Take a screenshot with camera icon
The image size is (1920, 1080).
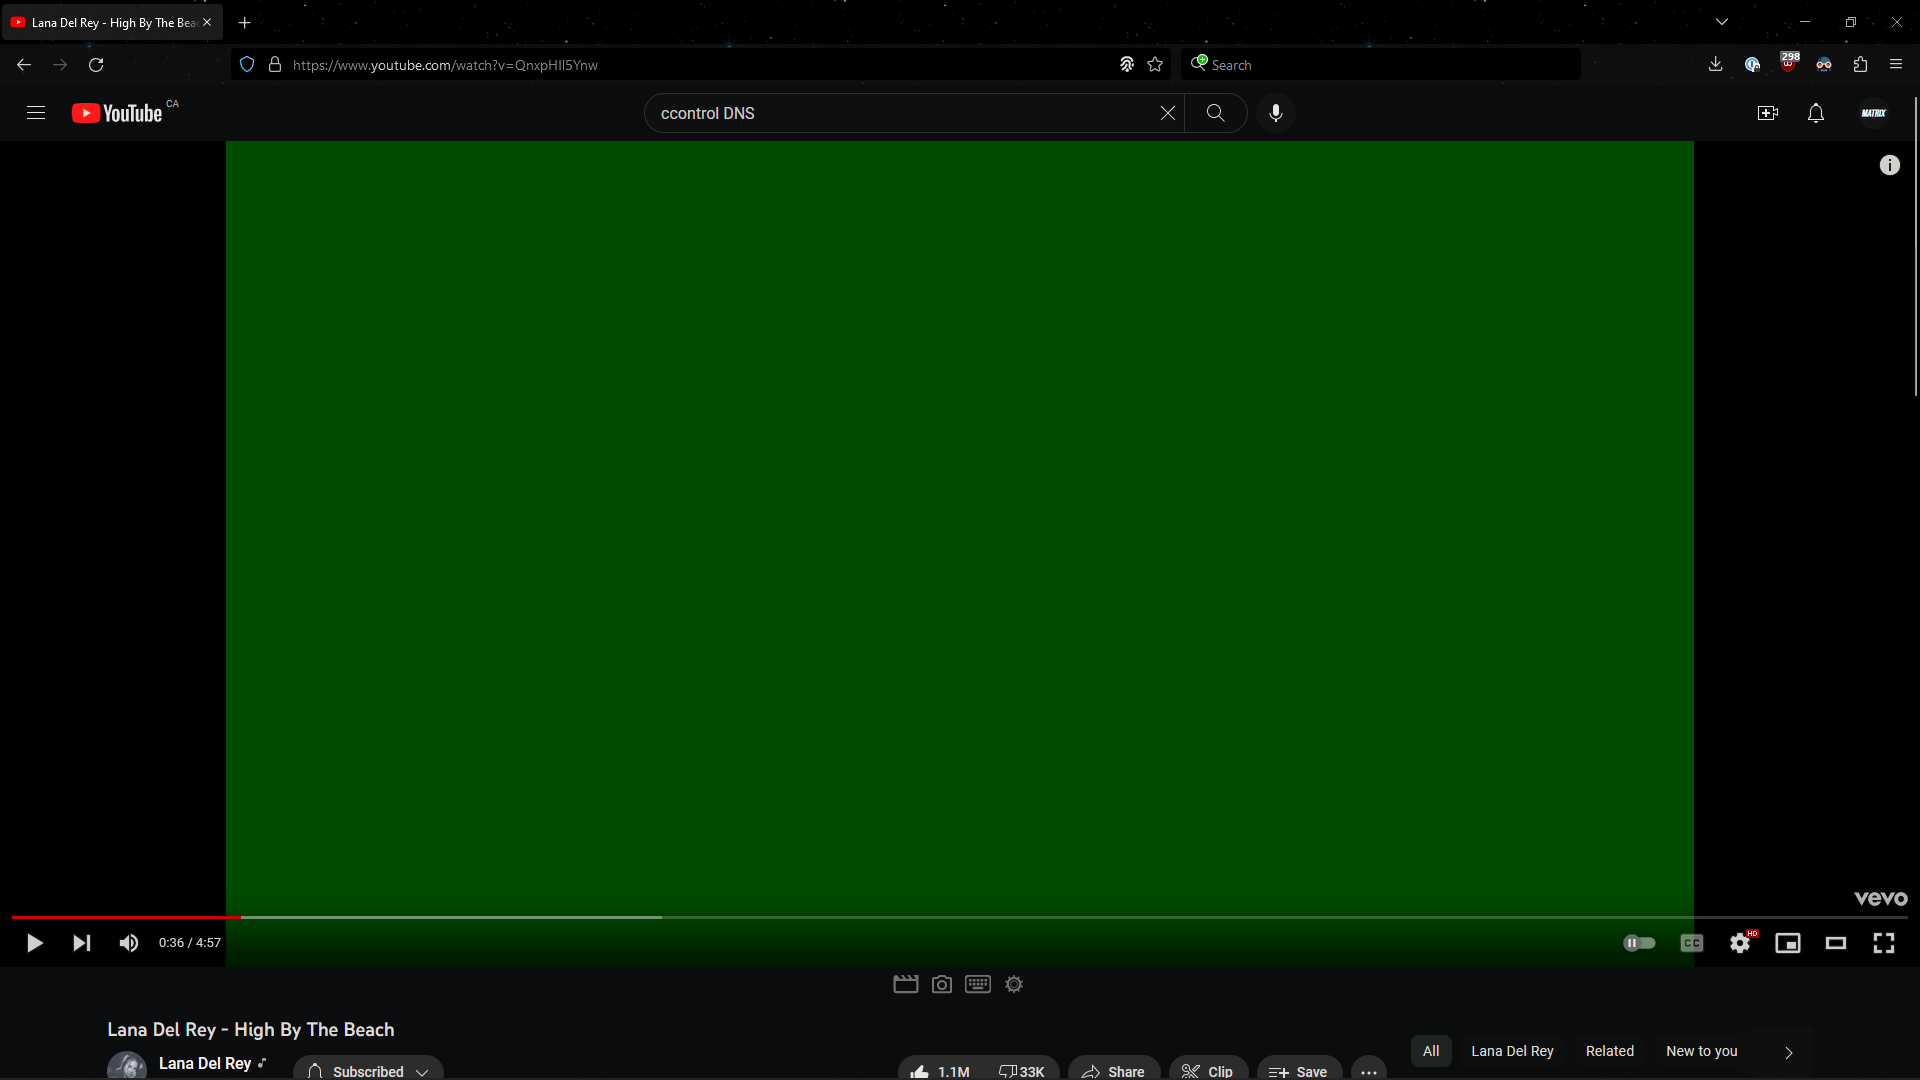tap(941, 985)
